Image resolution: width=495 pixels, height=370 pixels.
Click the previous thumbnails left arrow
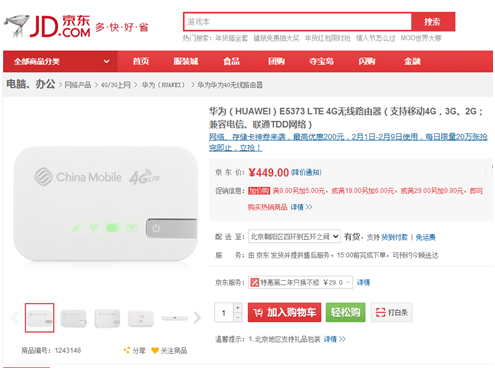15,318
